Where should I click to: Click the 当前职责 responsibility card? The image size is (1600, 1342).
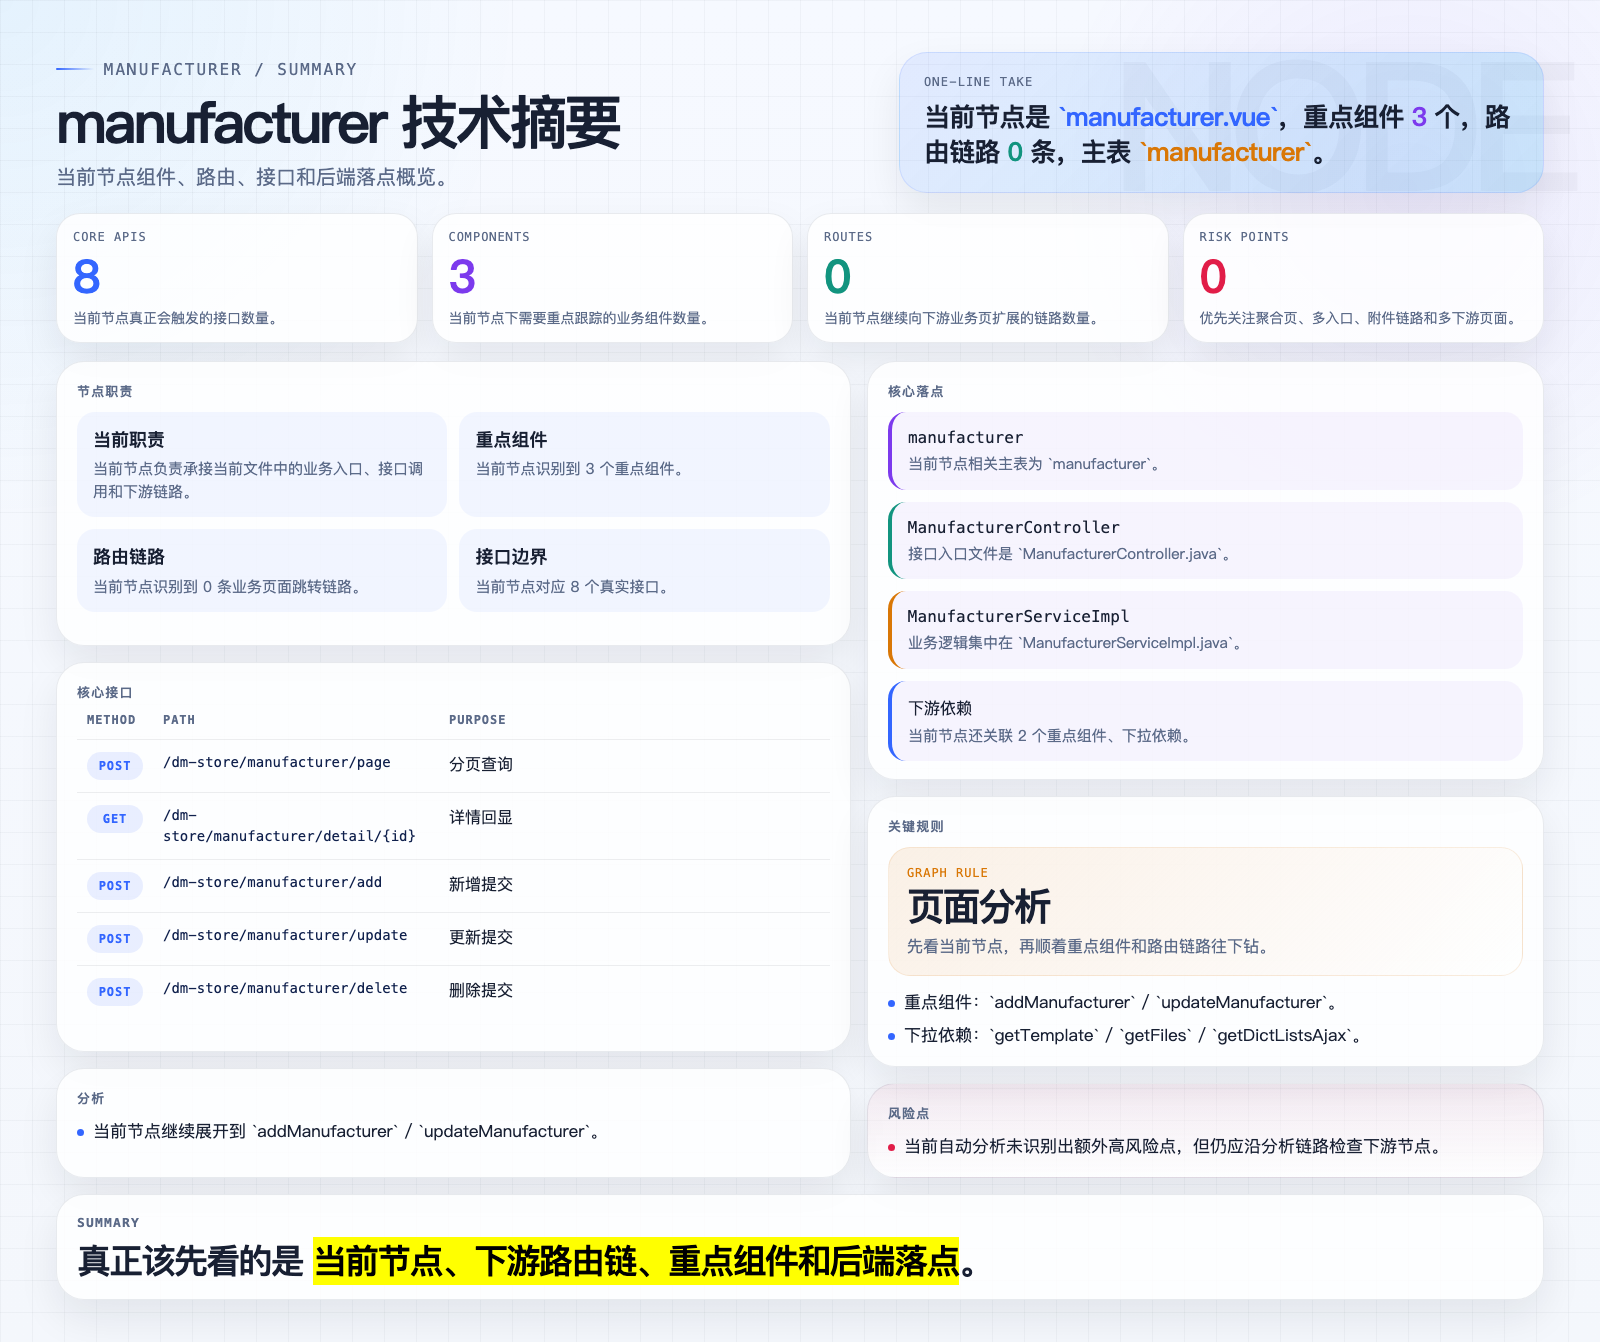262,464
